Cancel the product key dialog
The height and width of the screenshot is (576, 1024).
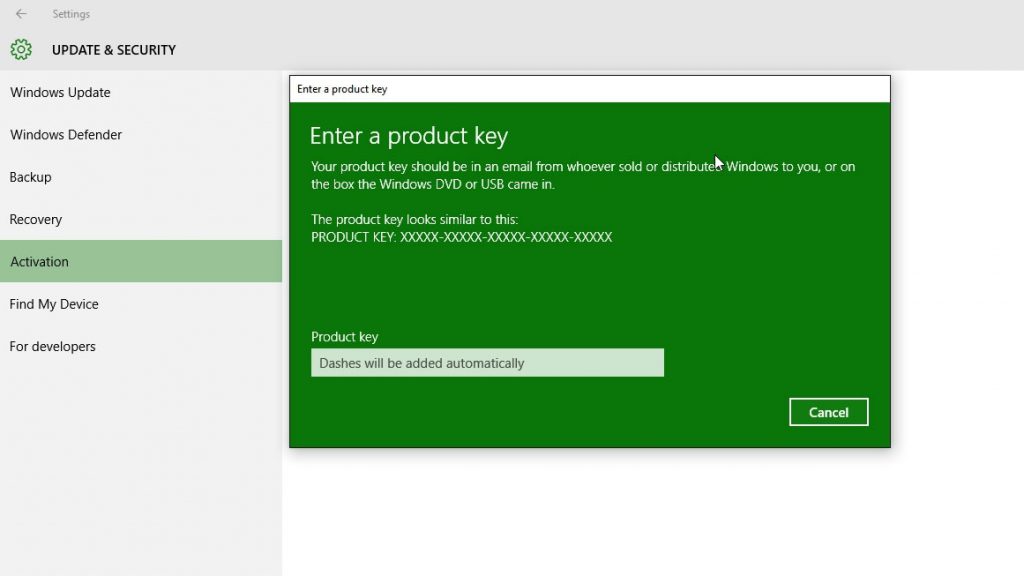click(x=828, y=412)
